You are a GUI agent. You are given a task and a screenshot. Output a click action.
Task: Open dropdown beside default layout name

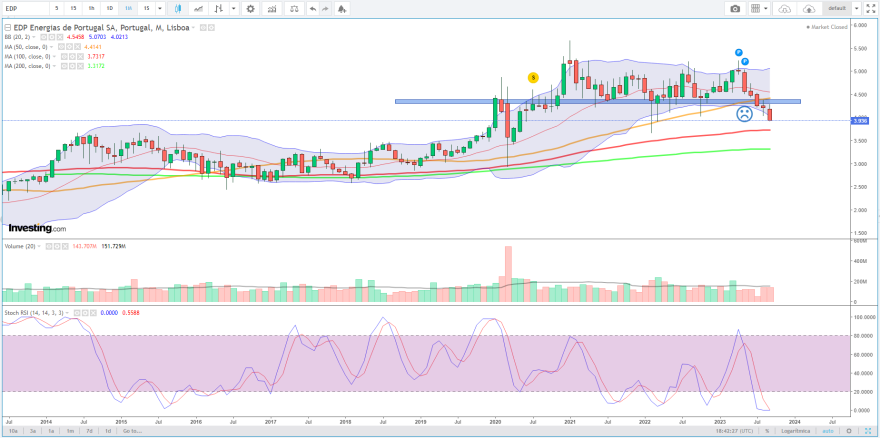(856, 8)
